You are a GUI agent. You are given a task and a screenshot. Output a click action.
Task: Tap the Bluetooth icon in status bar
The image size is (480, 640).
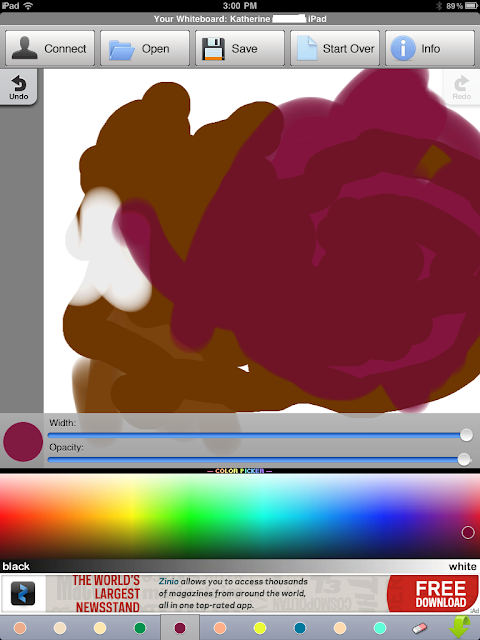(439, 6)
